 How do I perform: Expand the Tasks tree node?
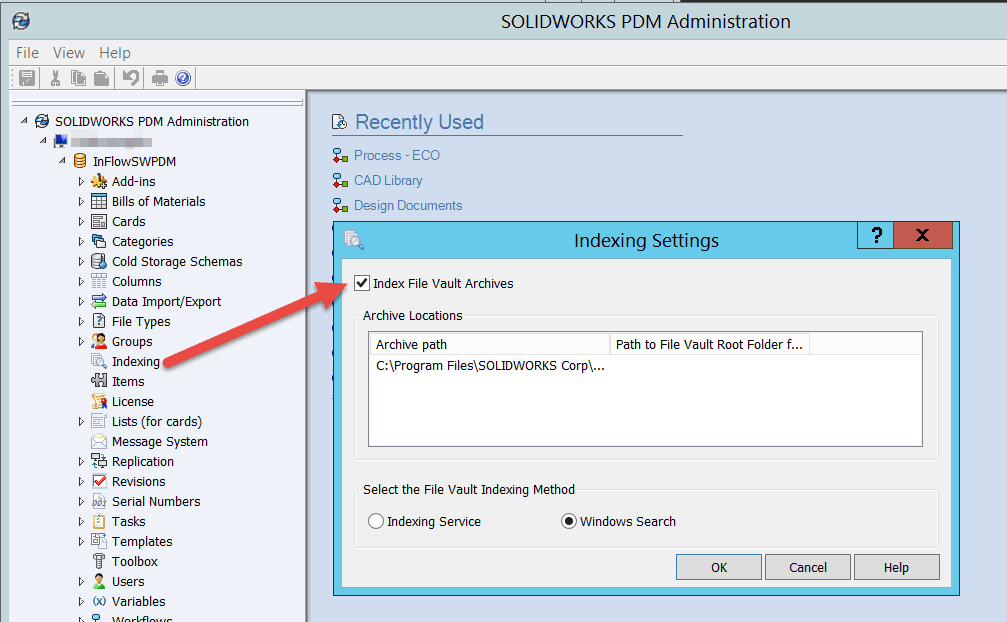click(81, 521)
